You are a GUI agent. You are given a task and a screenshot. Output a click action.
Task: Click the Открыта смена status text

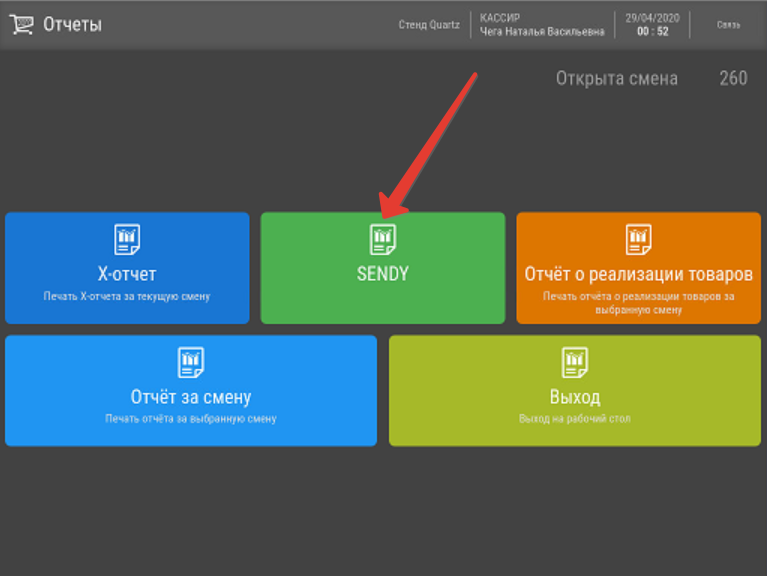(617, 78)
